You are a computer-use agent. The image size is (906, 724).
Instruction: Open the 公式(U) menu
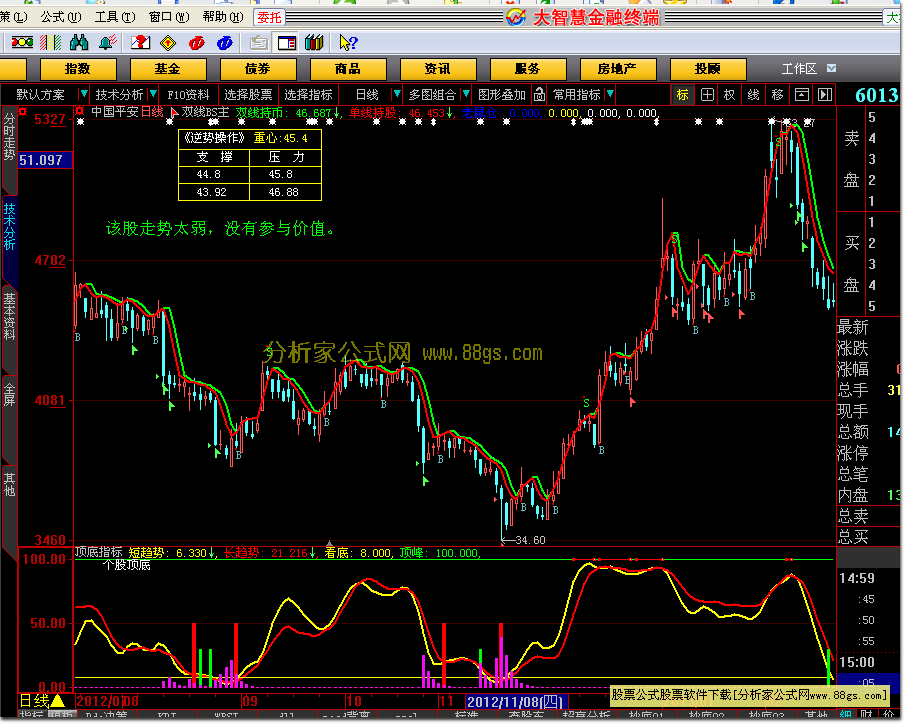61,17
